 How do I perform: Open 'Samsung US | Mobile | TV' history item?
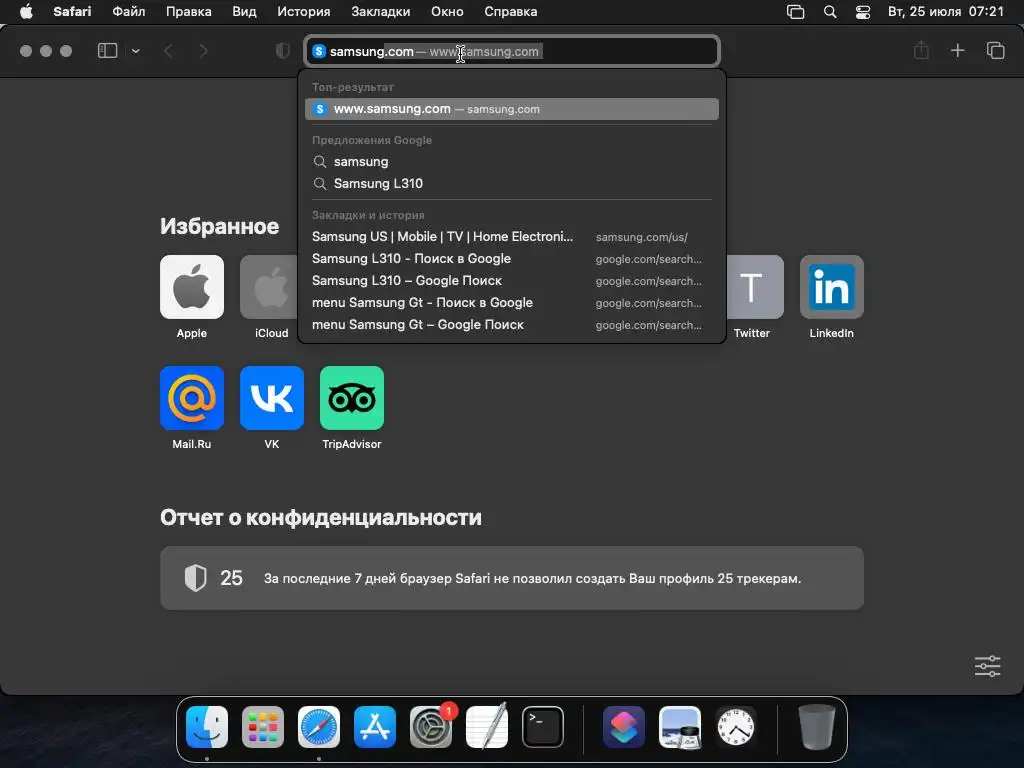coord(512,237)
